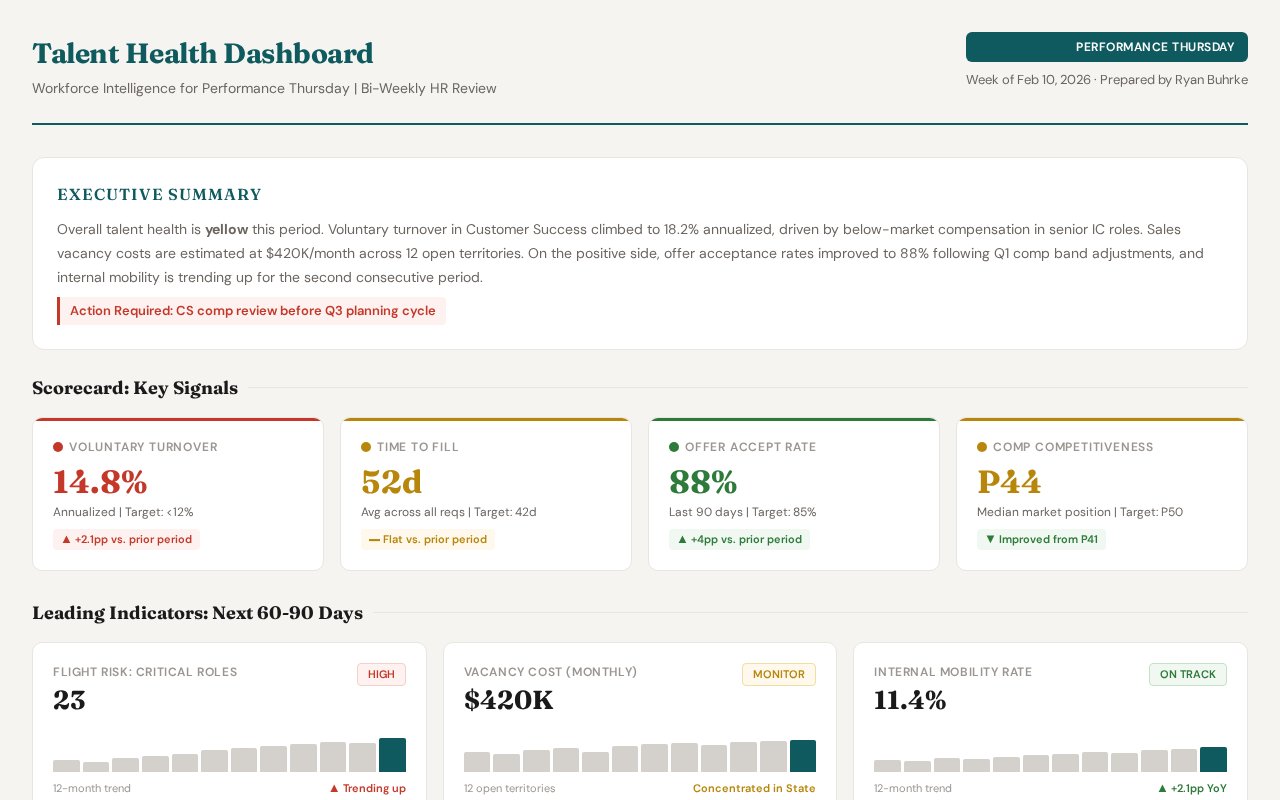Click the yellow status dot on Comp Competitiveness
This screenshot has width=1280, height=800.
982,447
